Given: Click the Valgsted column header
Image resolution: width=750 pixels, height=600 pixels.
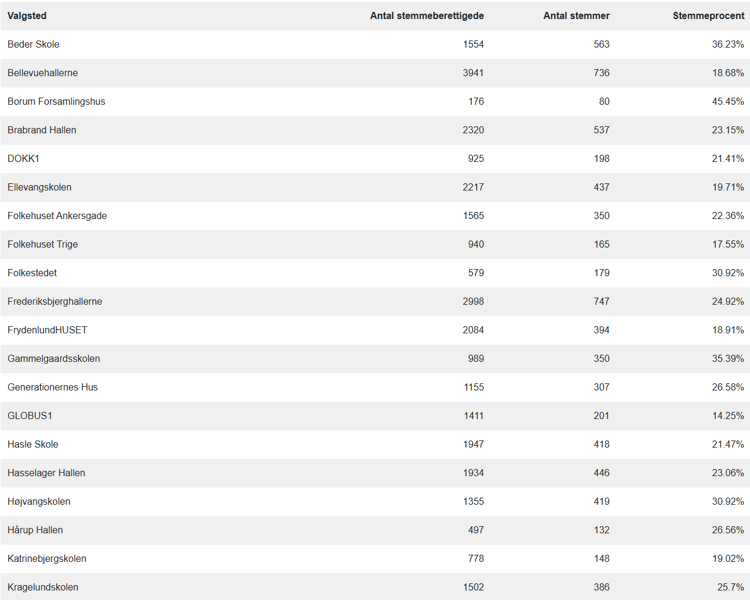Looking at the screenshot, I should (x=27, y=16).
